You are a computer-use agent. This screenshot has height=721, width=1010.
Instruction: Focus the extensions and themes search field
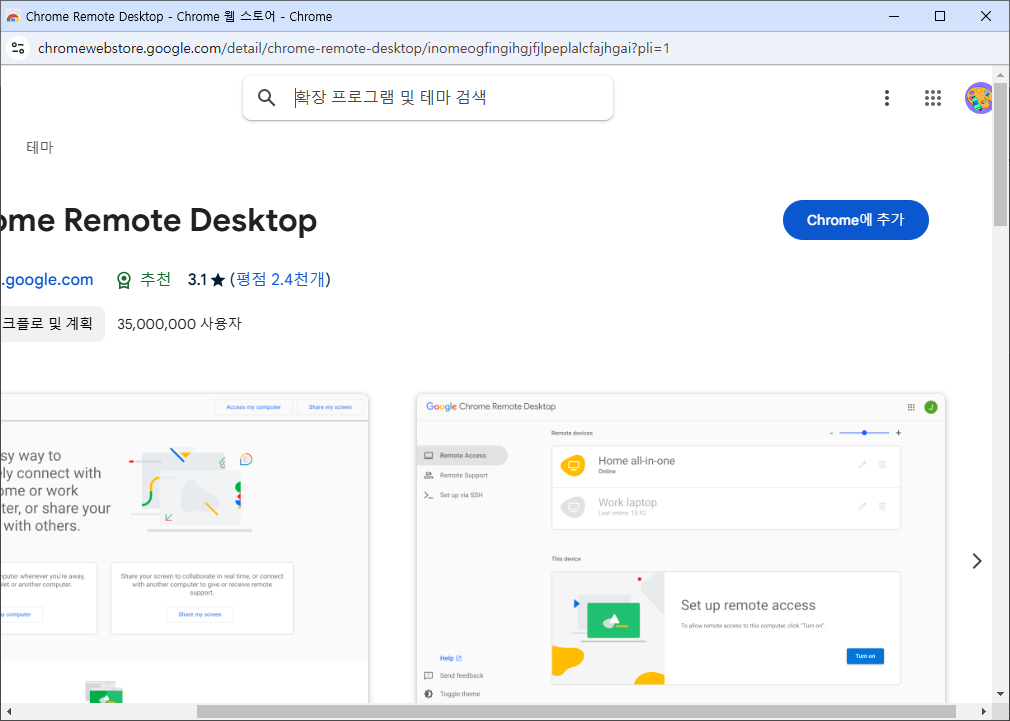point(428,98)
